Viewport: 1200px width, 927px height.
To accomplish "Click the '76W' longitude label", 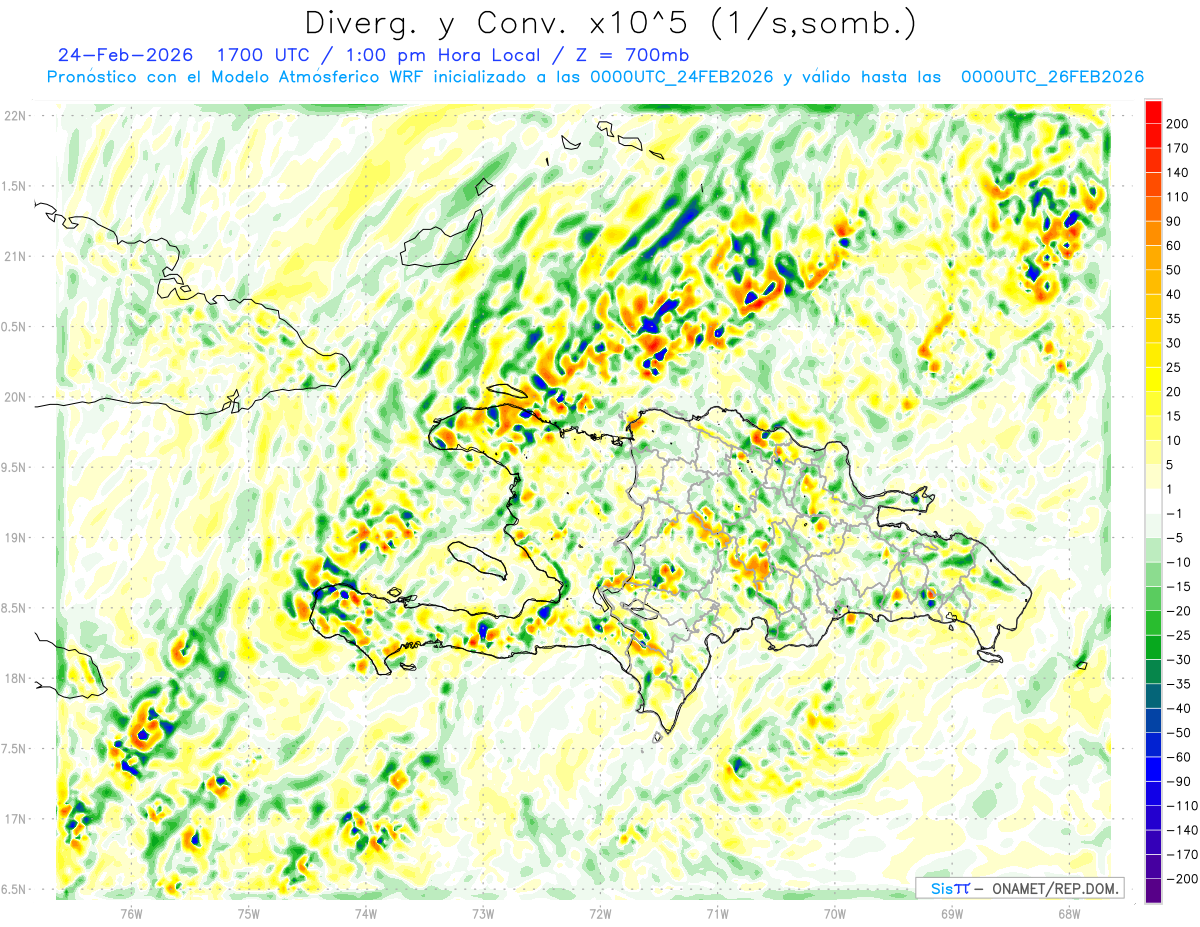I will (131, 914).
